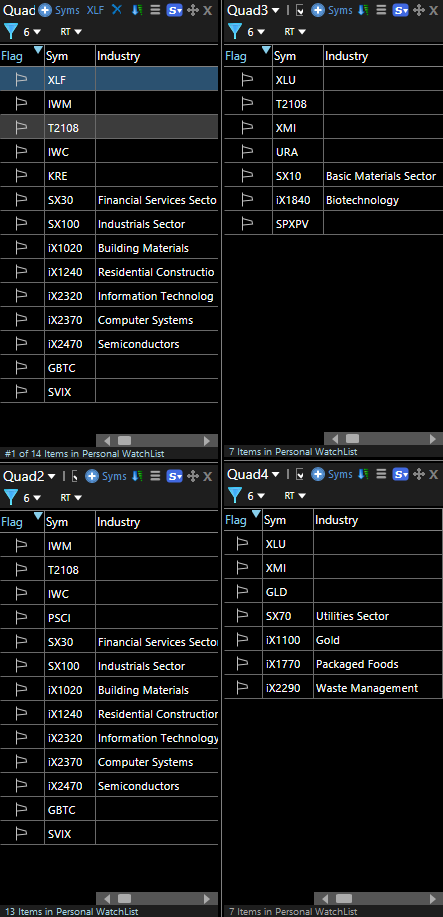Click the sort arrows icon in Quad3 toolbar
443x917 pixels.
(363, 10)
